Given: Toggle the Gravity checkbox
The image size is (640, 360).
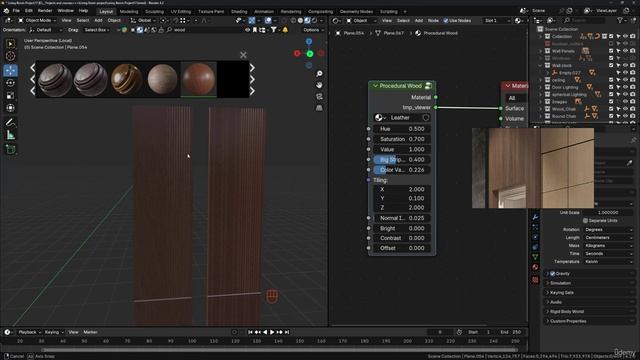Looking at the screenshot, I should click(552, 273).
